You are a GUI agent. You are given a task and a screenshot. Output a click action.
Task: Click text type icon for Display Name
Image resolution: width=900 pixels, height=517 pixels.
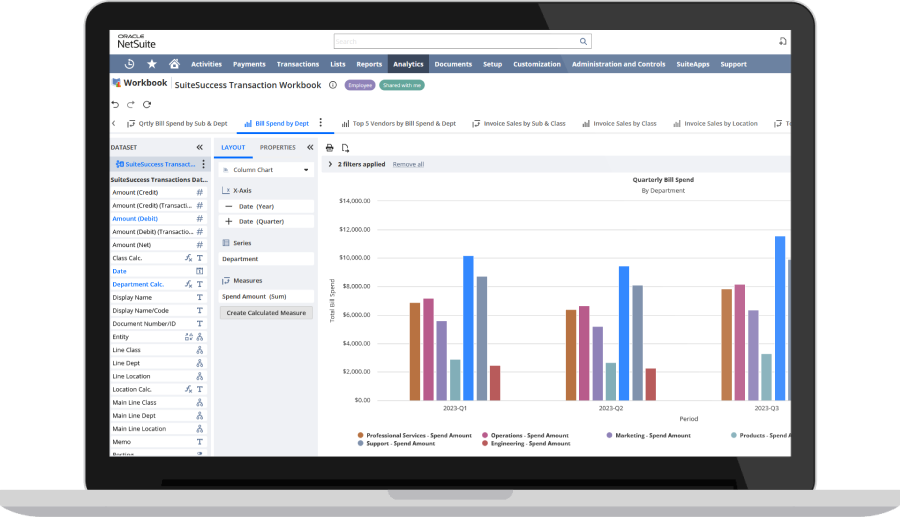point(200,297)
